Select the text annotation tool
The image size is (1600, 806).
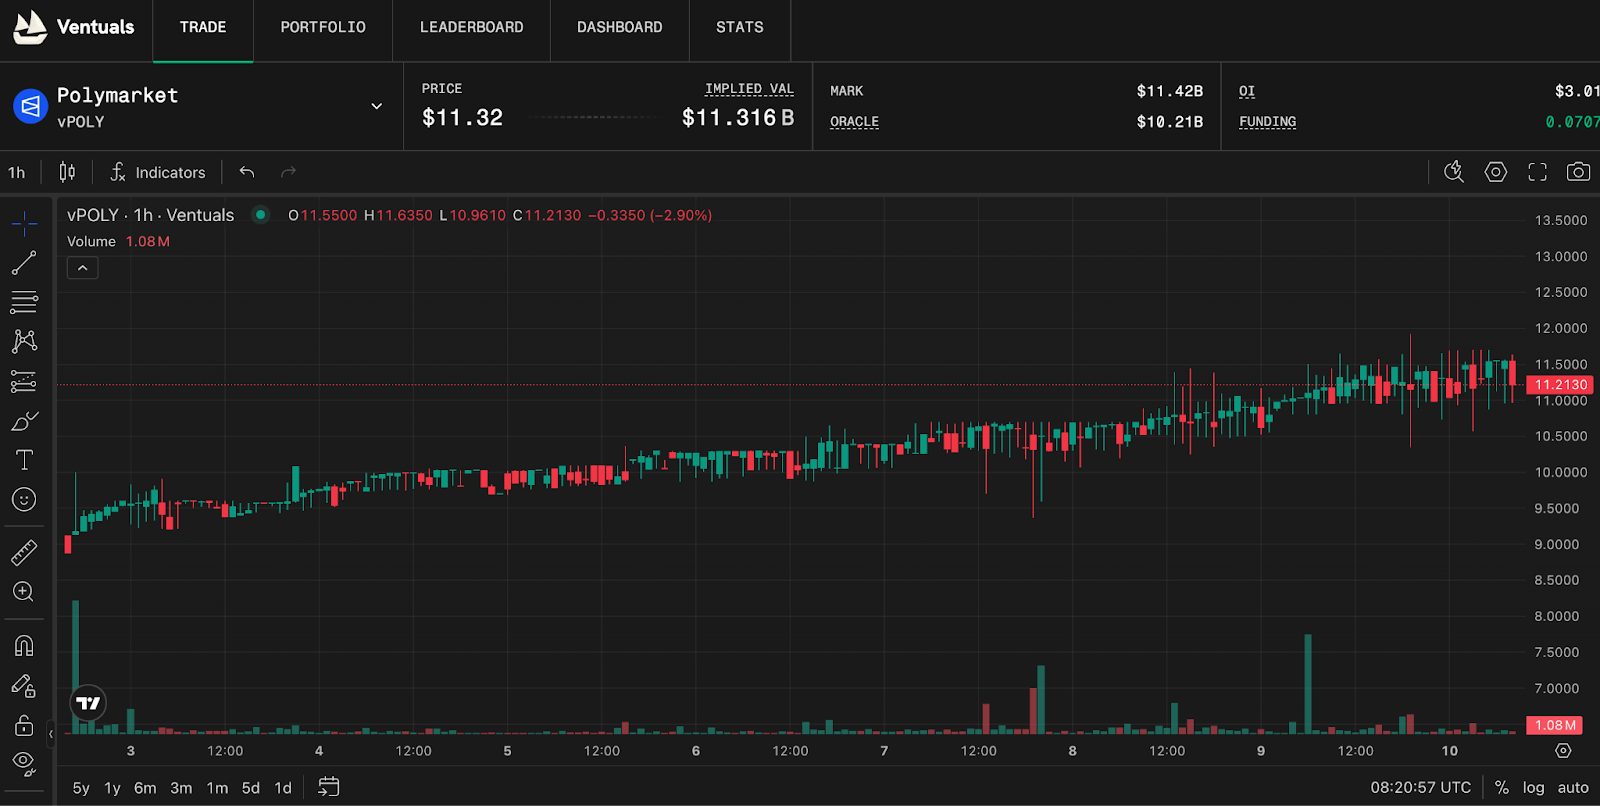(x=24, y=460)
